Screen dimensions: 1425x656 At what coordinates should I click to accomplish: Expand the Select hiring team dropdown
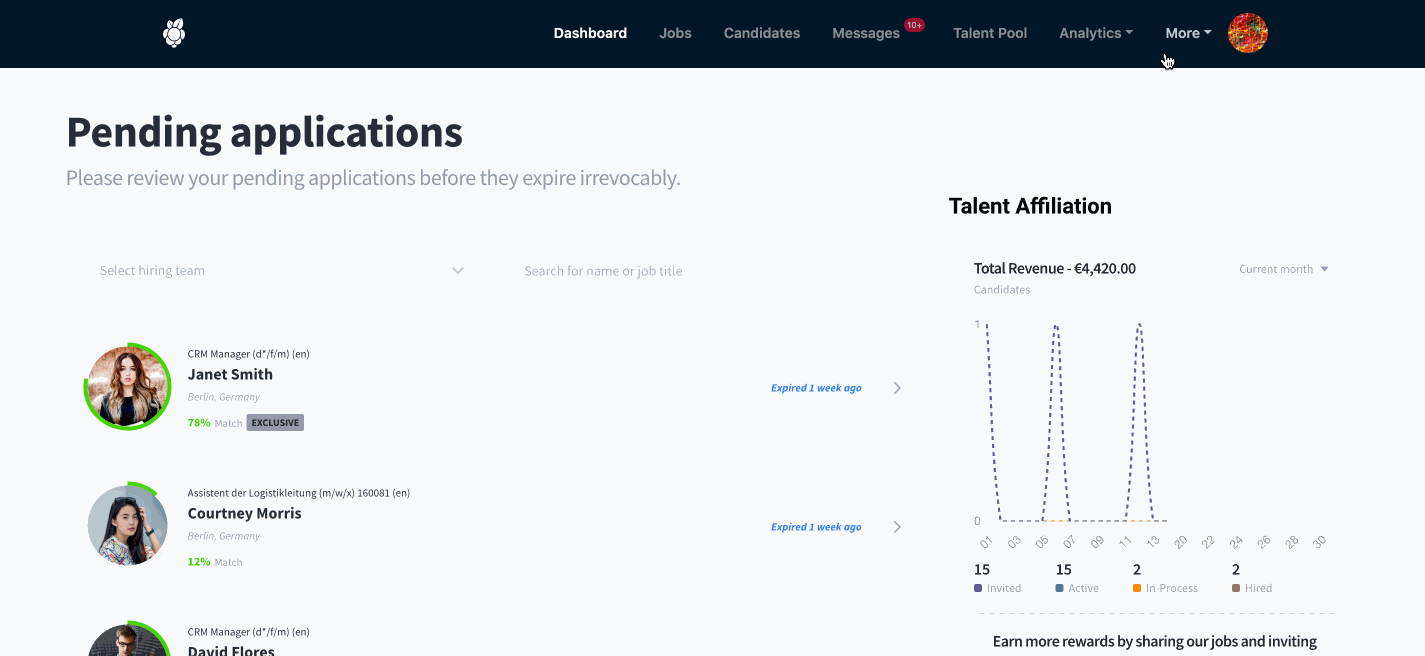[282, 271]
